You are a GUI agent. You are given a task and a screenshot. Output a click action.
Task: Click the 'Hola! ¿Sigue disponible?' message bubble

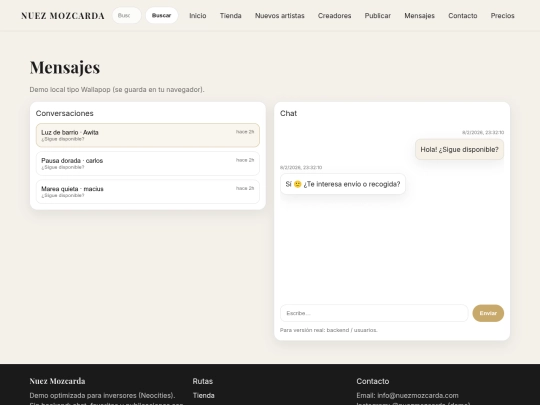click(x=459, y=149)
